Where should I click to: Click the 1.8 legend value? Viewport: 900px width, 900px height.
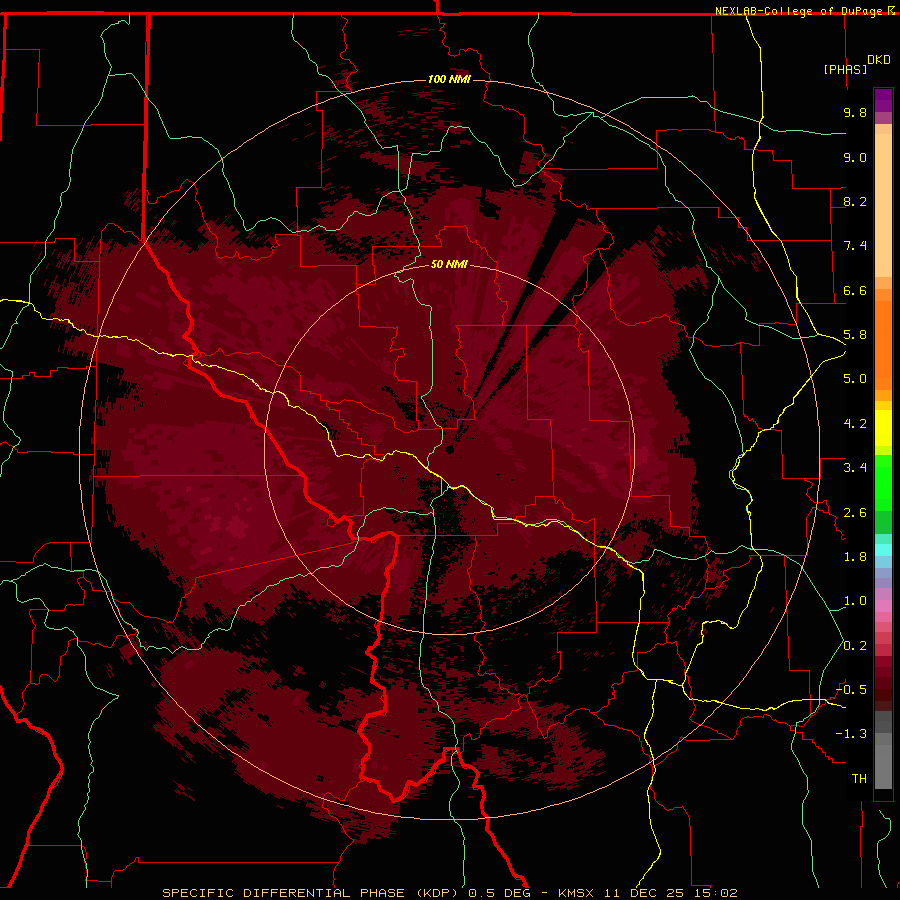point(855,557)
